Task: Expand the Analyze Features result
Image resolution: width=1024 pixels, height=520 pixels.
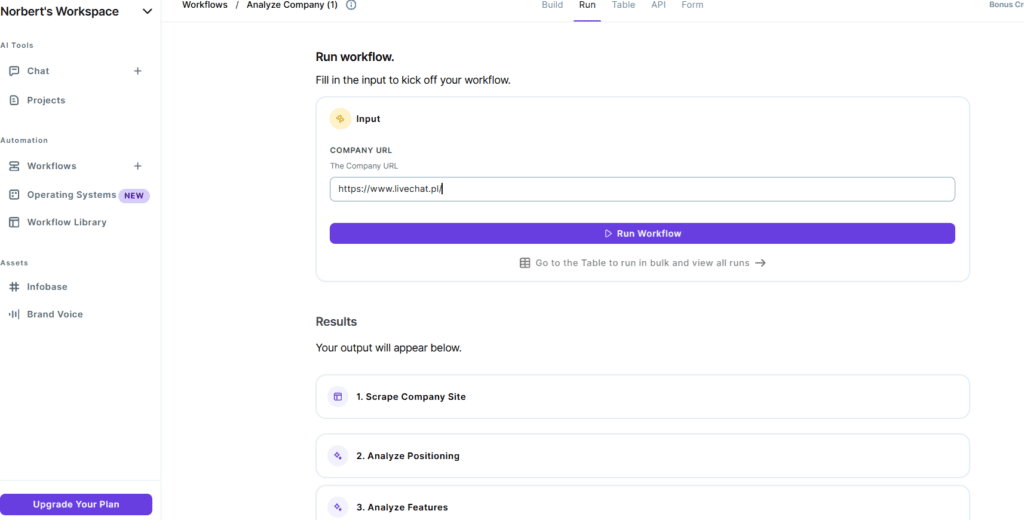Action: pyautogui.click(x=642, y=506)
